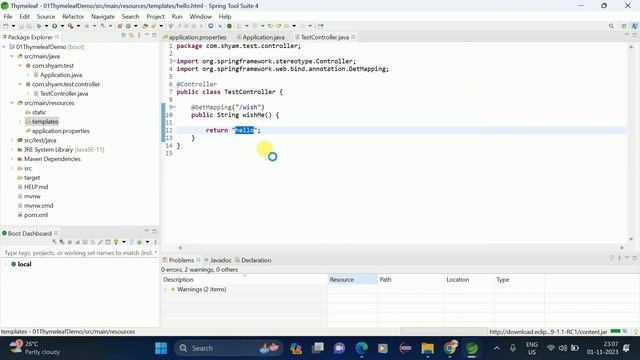Open the Navigate menu
The height and width of the screenshot is (360, 640).
pos(103,17)
